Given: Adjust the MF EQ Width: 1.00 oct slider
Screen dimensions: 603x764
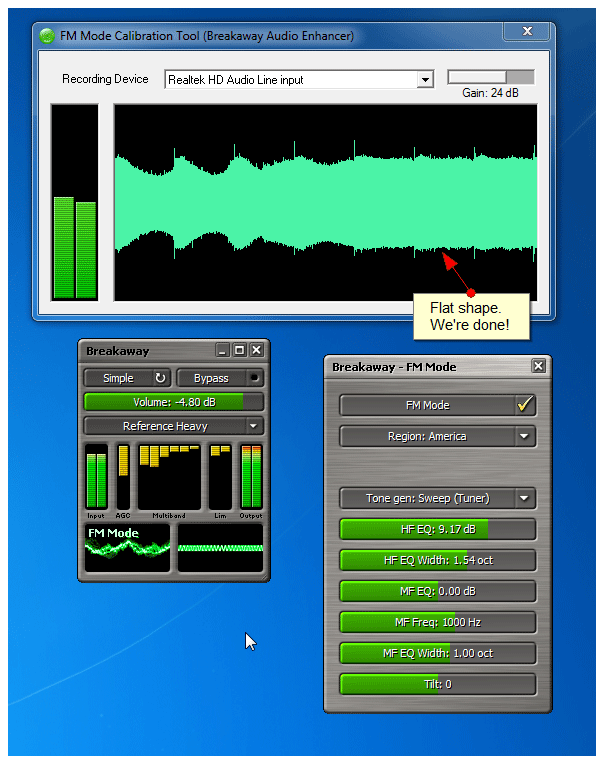Looking at the screenshot, I should [x=437, y=653].
